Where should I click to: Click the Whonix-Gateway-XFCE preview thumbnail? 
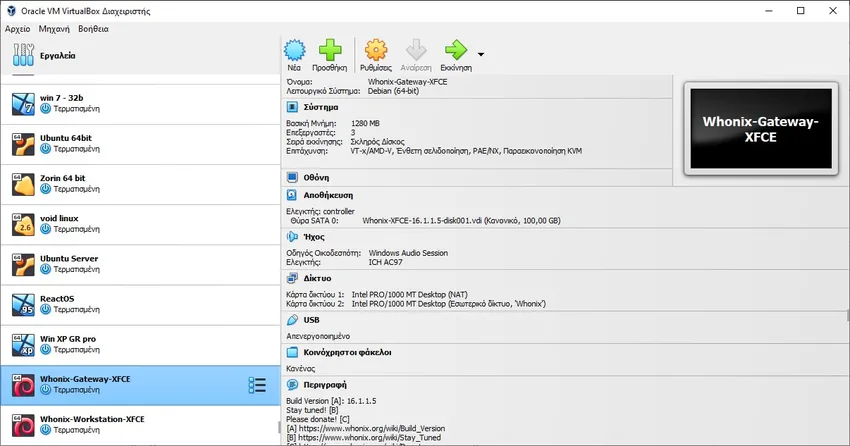[761, 129]
